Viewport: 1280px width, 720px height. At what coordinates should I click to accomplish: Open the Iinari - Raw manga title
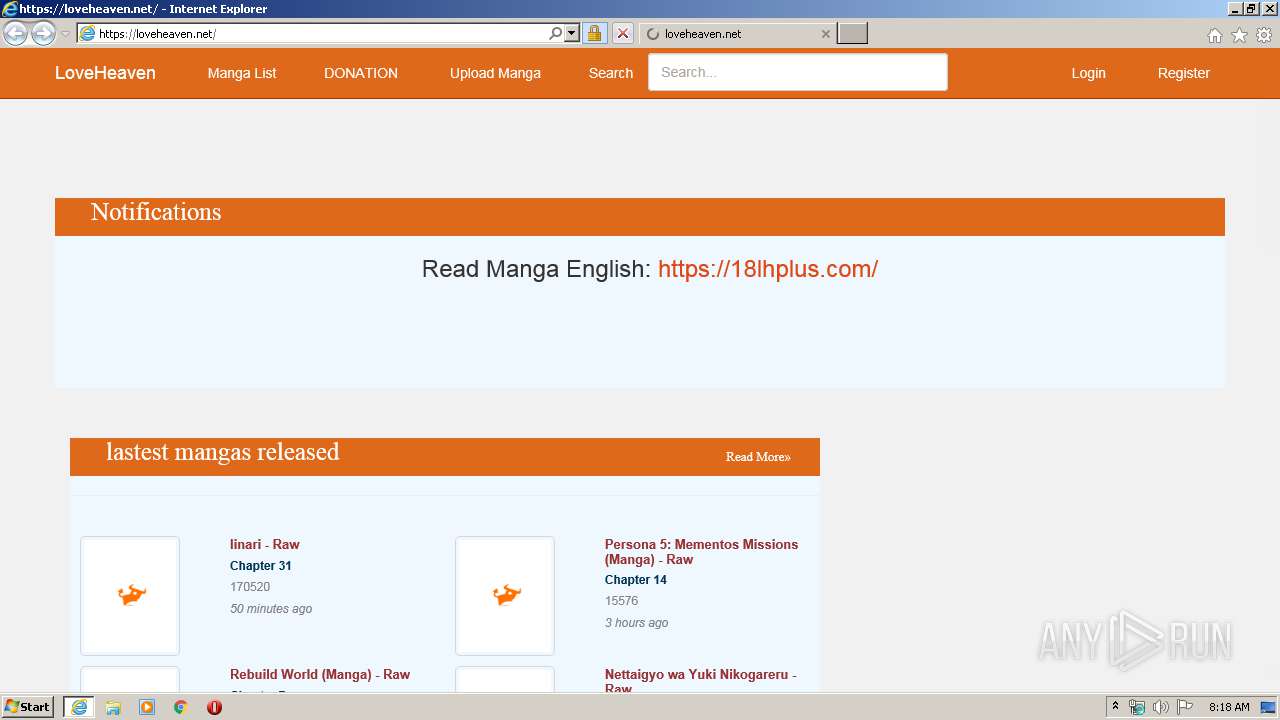click(265, 545)
